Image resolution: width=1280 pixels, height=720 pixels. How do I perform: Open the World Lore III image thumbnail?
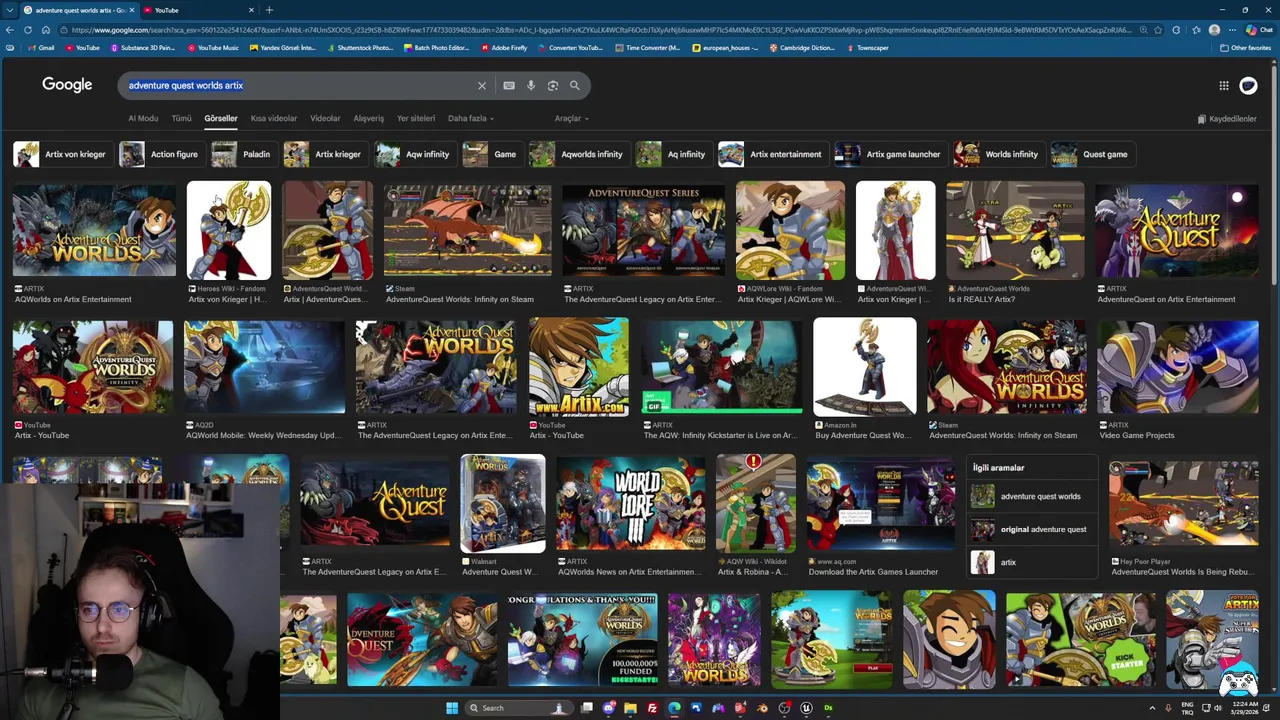pyautogui.click(x=630, y=505)
